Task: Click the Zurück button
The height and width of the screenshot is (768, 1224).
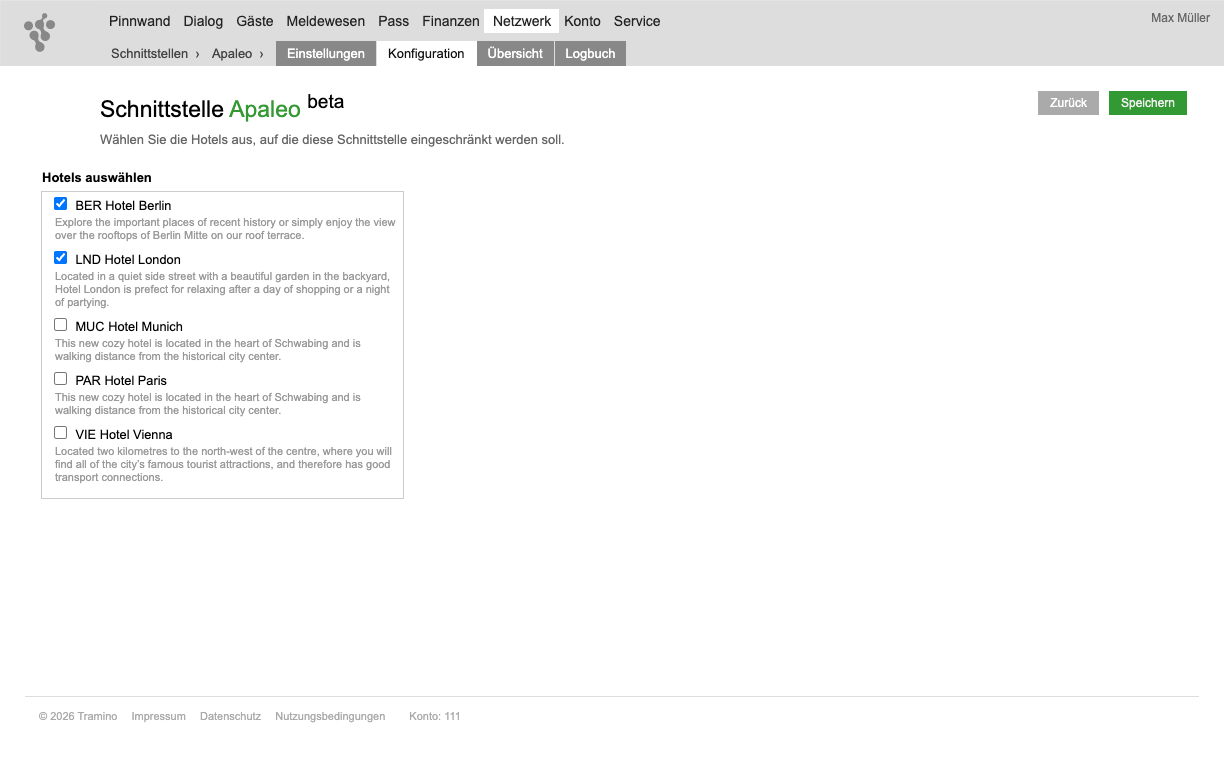Action: 1069,103
